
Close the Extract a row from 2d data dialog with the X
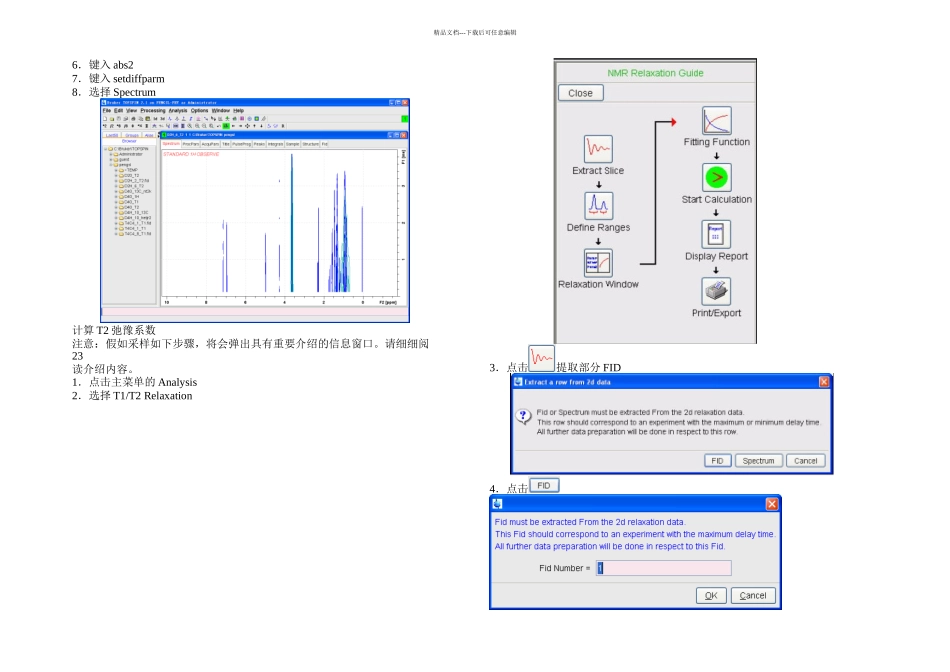[x=823, y=382]
